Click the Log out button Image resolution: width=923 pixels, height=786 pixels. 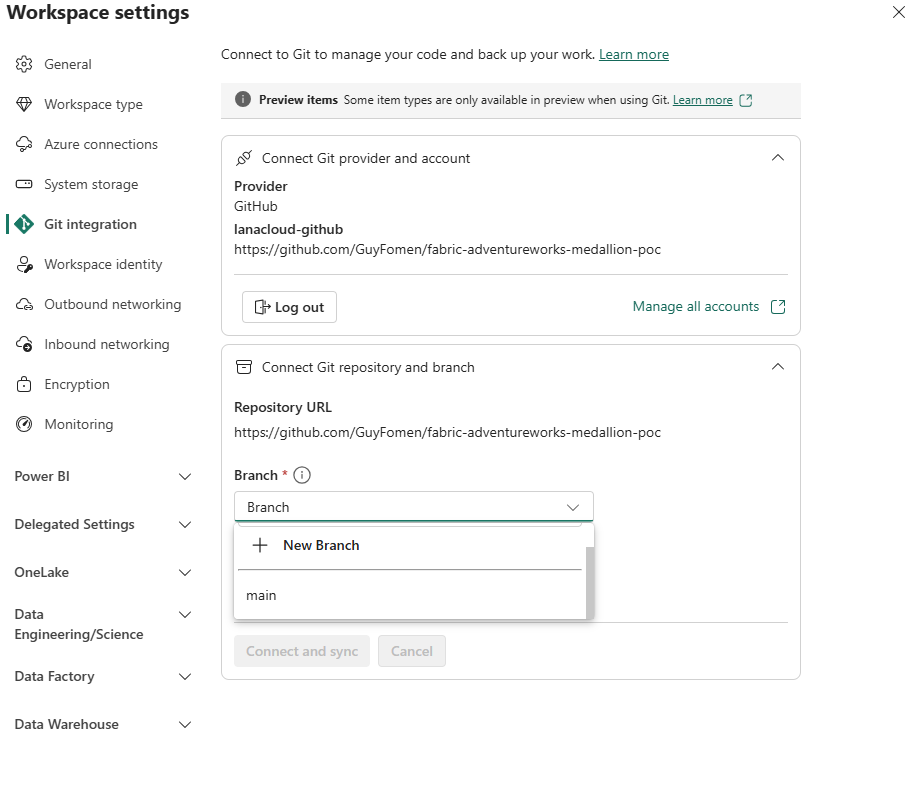289,307
